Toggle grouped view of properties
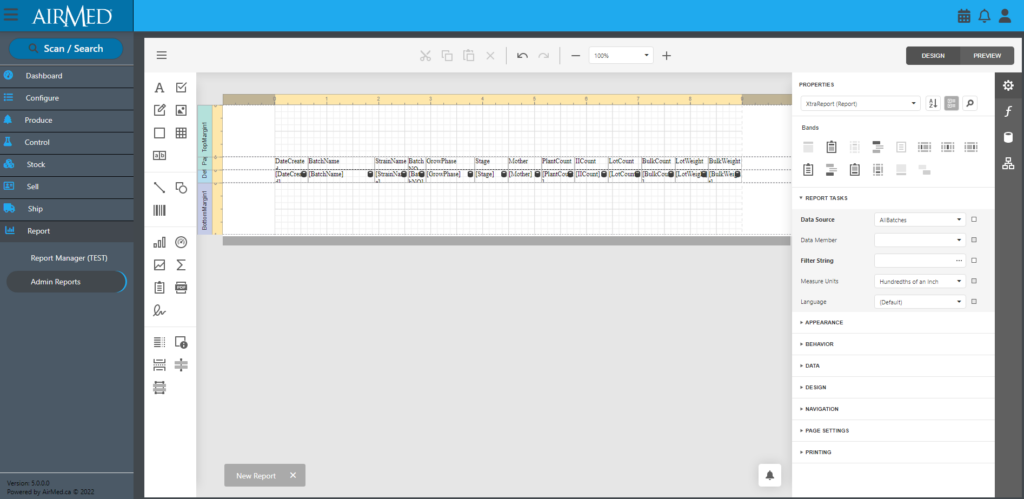The height and width of the screenshot is (499, 1024). pos(952,103)
